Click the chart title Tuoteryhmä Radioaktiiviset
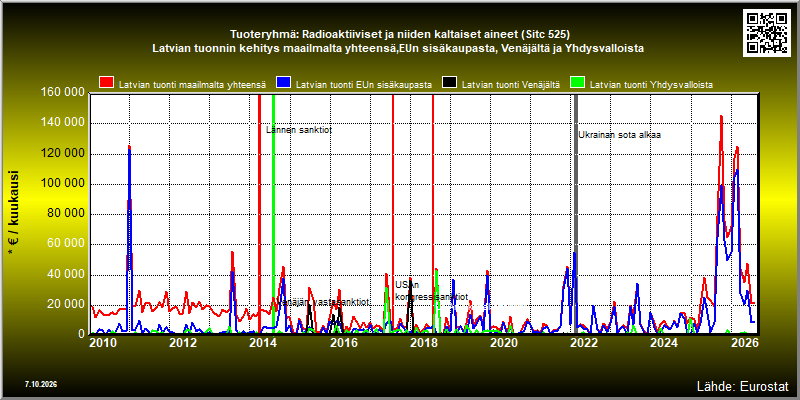 coord(400,35)
